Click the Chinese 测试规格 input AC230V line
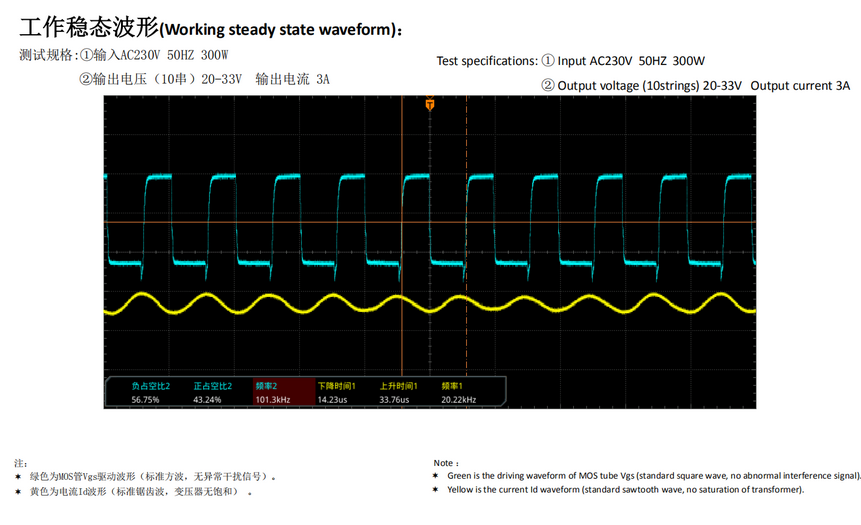This screenshot has height=525, width=861. click(x=124, y=55)
